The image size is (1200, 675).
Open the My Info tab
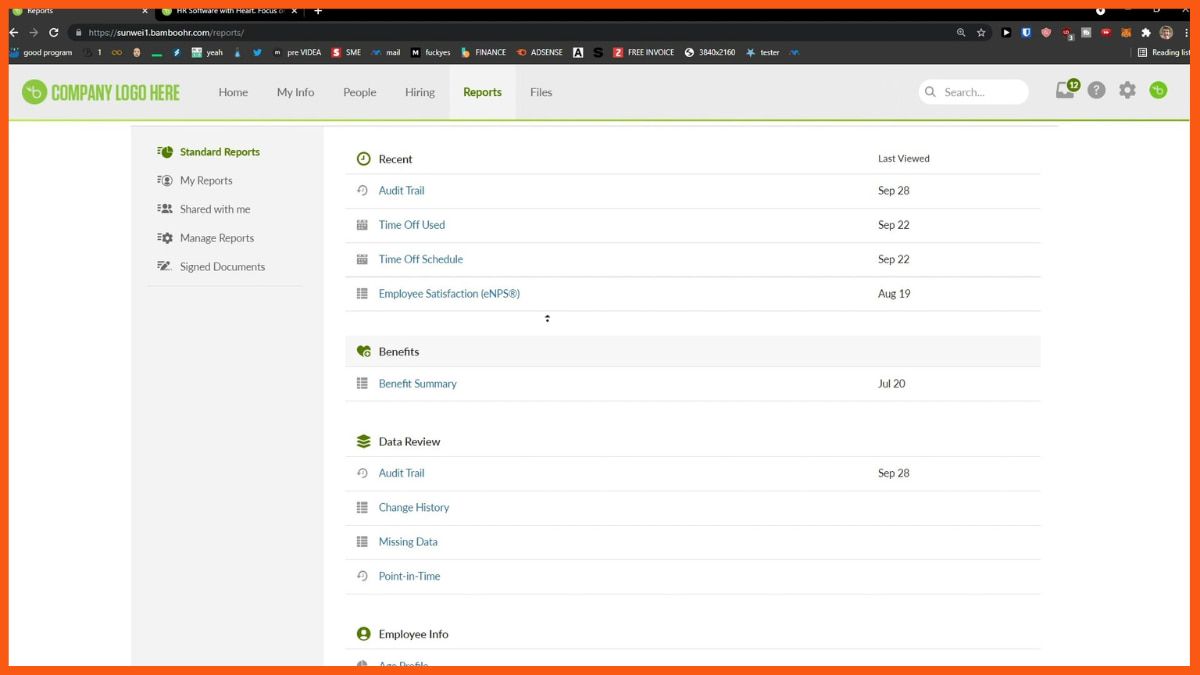(295, 92)
